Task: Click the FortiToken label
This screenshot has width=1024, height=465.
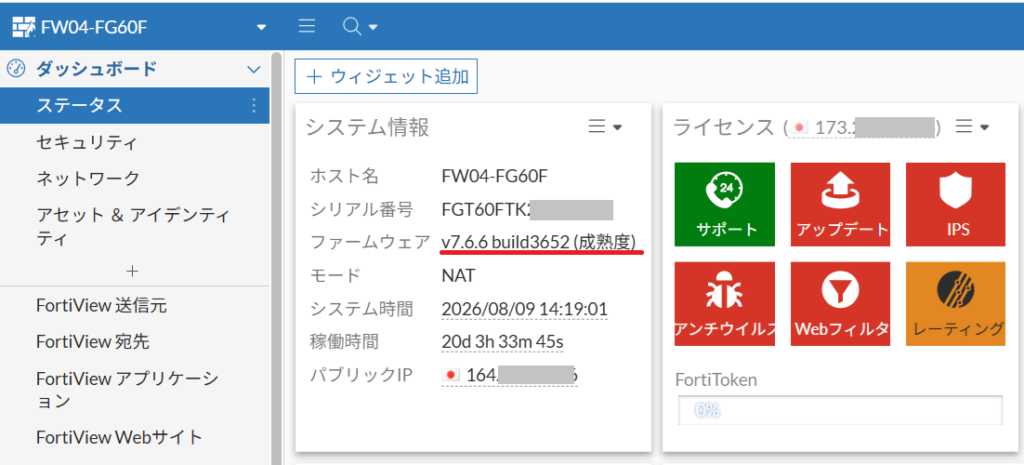Action: (x=716, y=379)
